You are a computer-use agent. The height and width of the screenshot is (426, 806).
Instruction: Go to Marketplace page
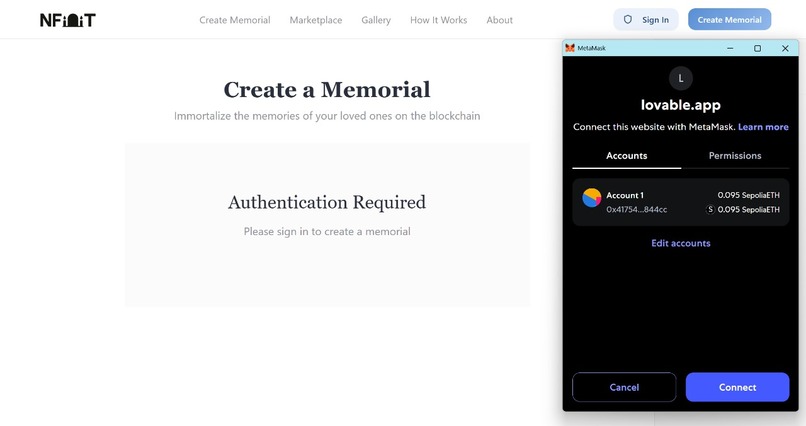click(316, 20)
